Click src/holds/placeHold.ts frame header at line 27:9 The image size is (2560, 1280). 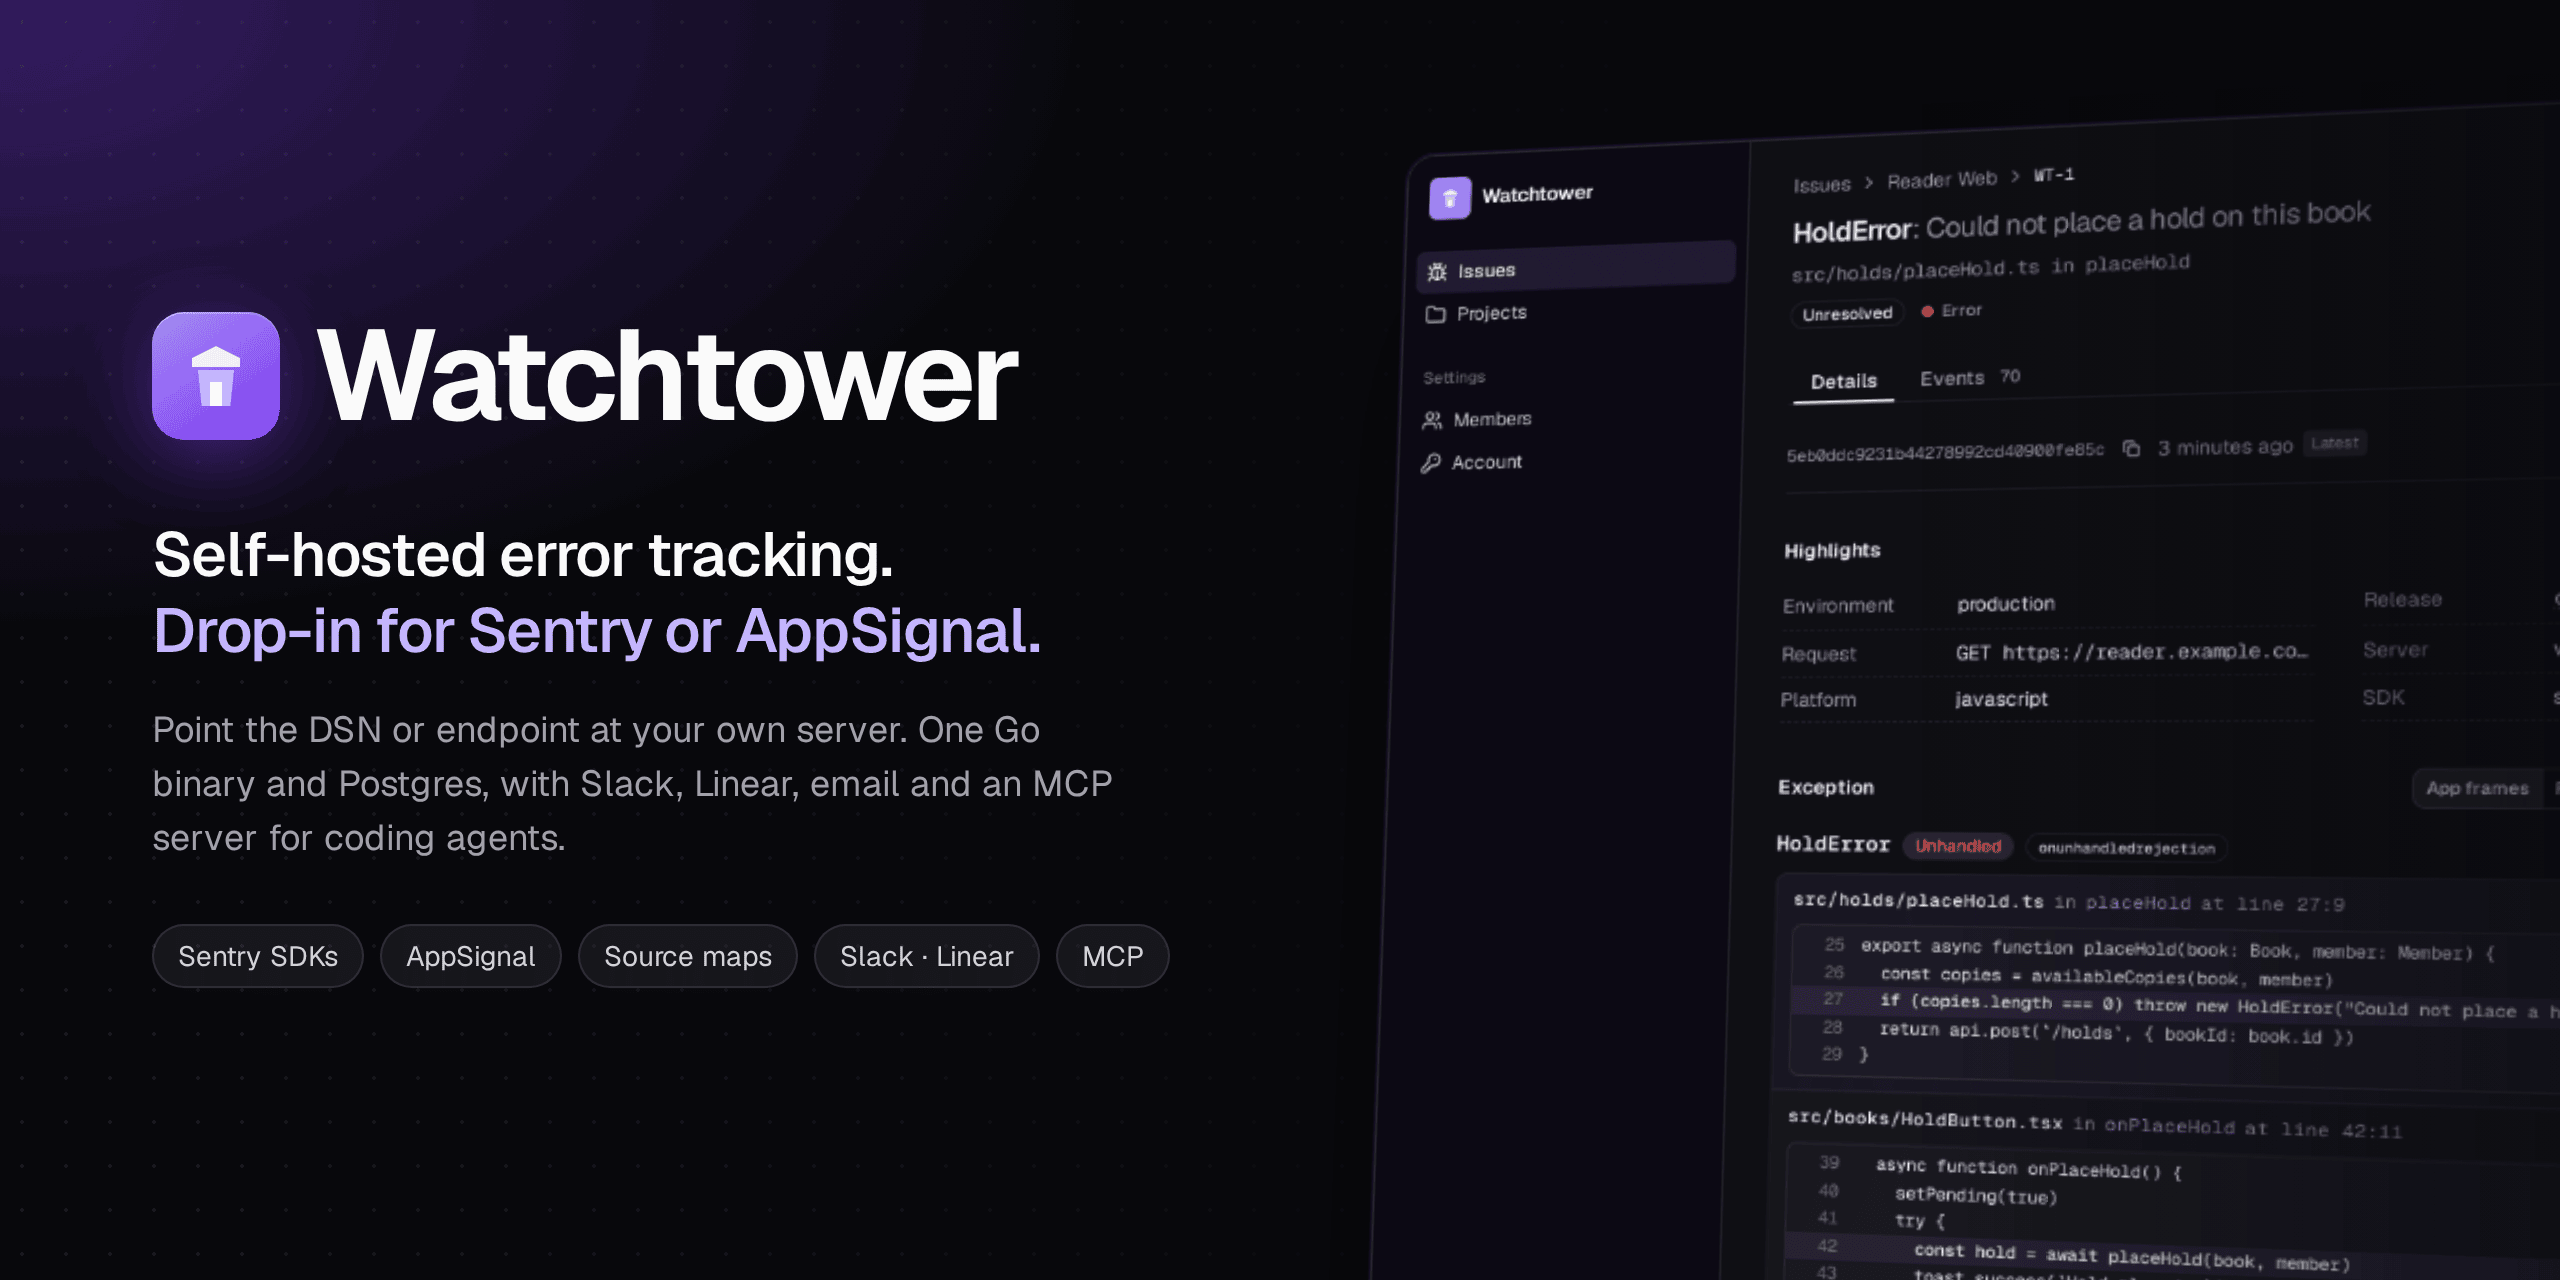pyautogui.click(x=2068, y=902)
